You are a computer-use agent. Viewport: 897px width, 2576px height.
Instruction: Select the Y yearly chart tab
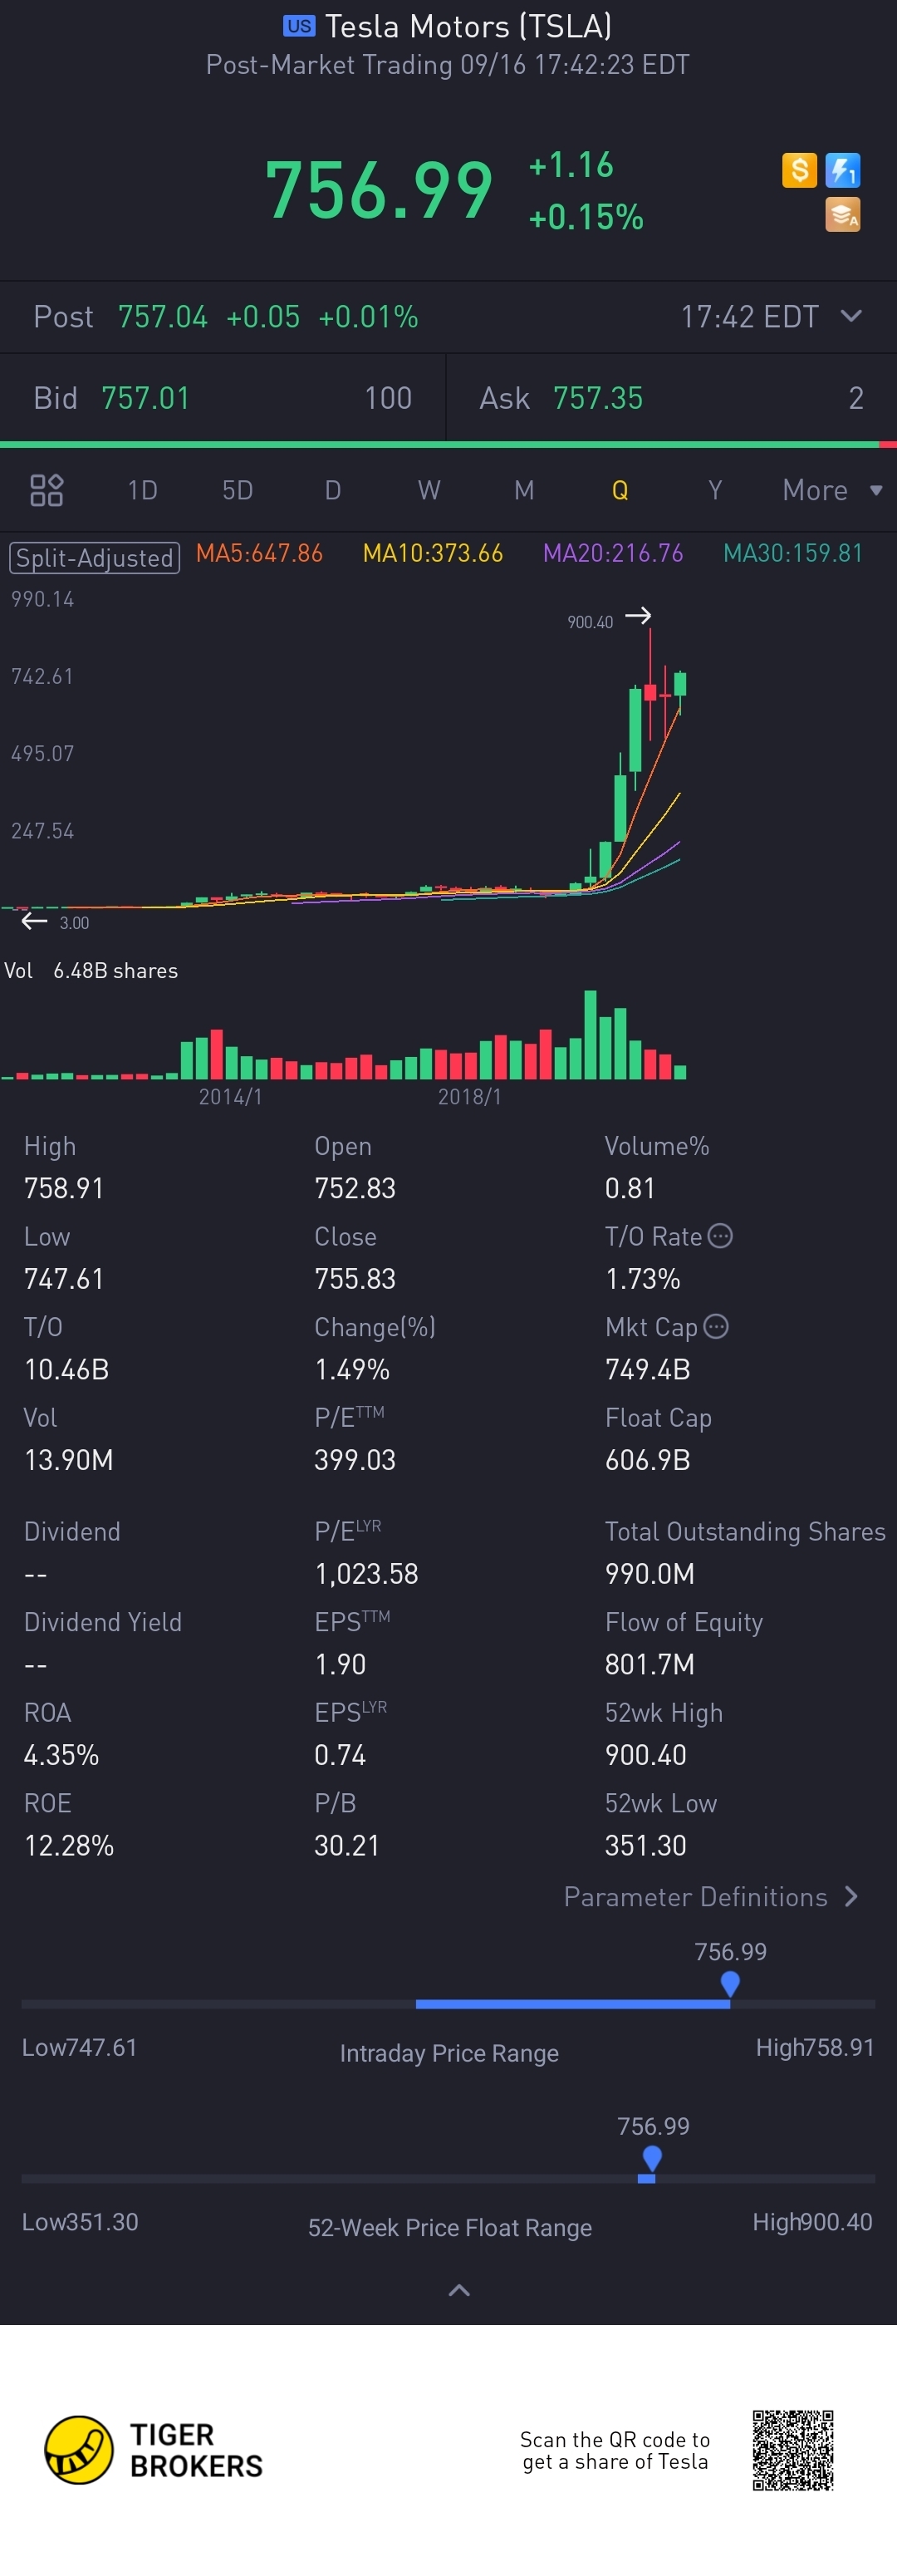pos(715,490)
